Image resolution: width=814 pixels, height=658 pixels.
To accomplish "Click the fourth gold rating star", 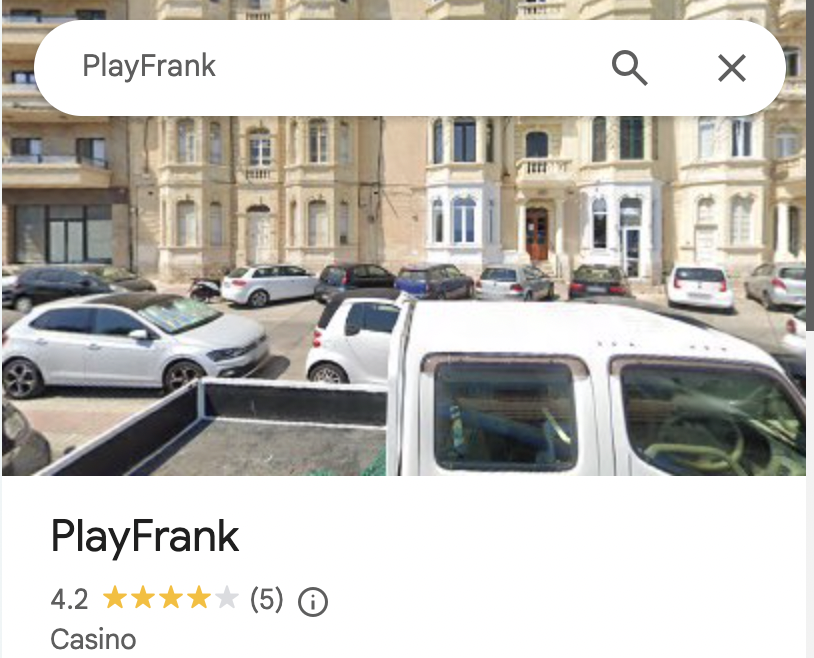I will [x=199, y=598].
